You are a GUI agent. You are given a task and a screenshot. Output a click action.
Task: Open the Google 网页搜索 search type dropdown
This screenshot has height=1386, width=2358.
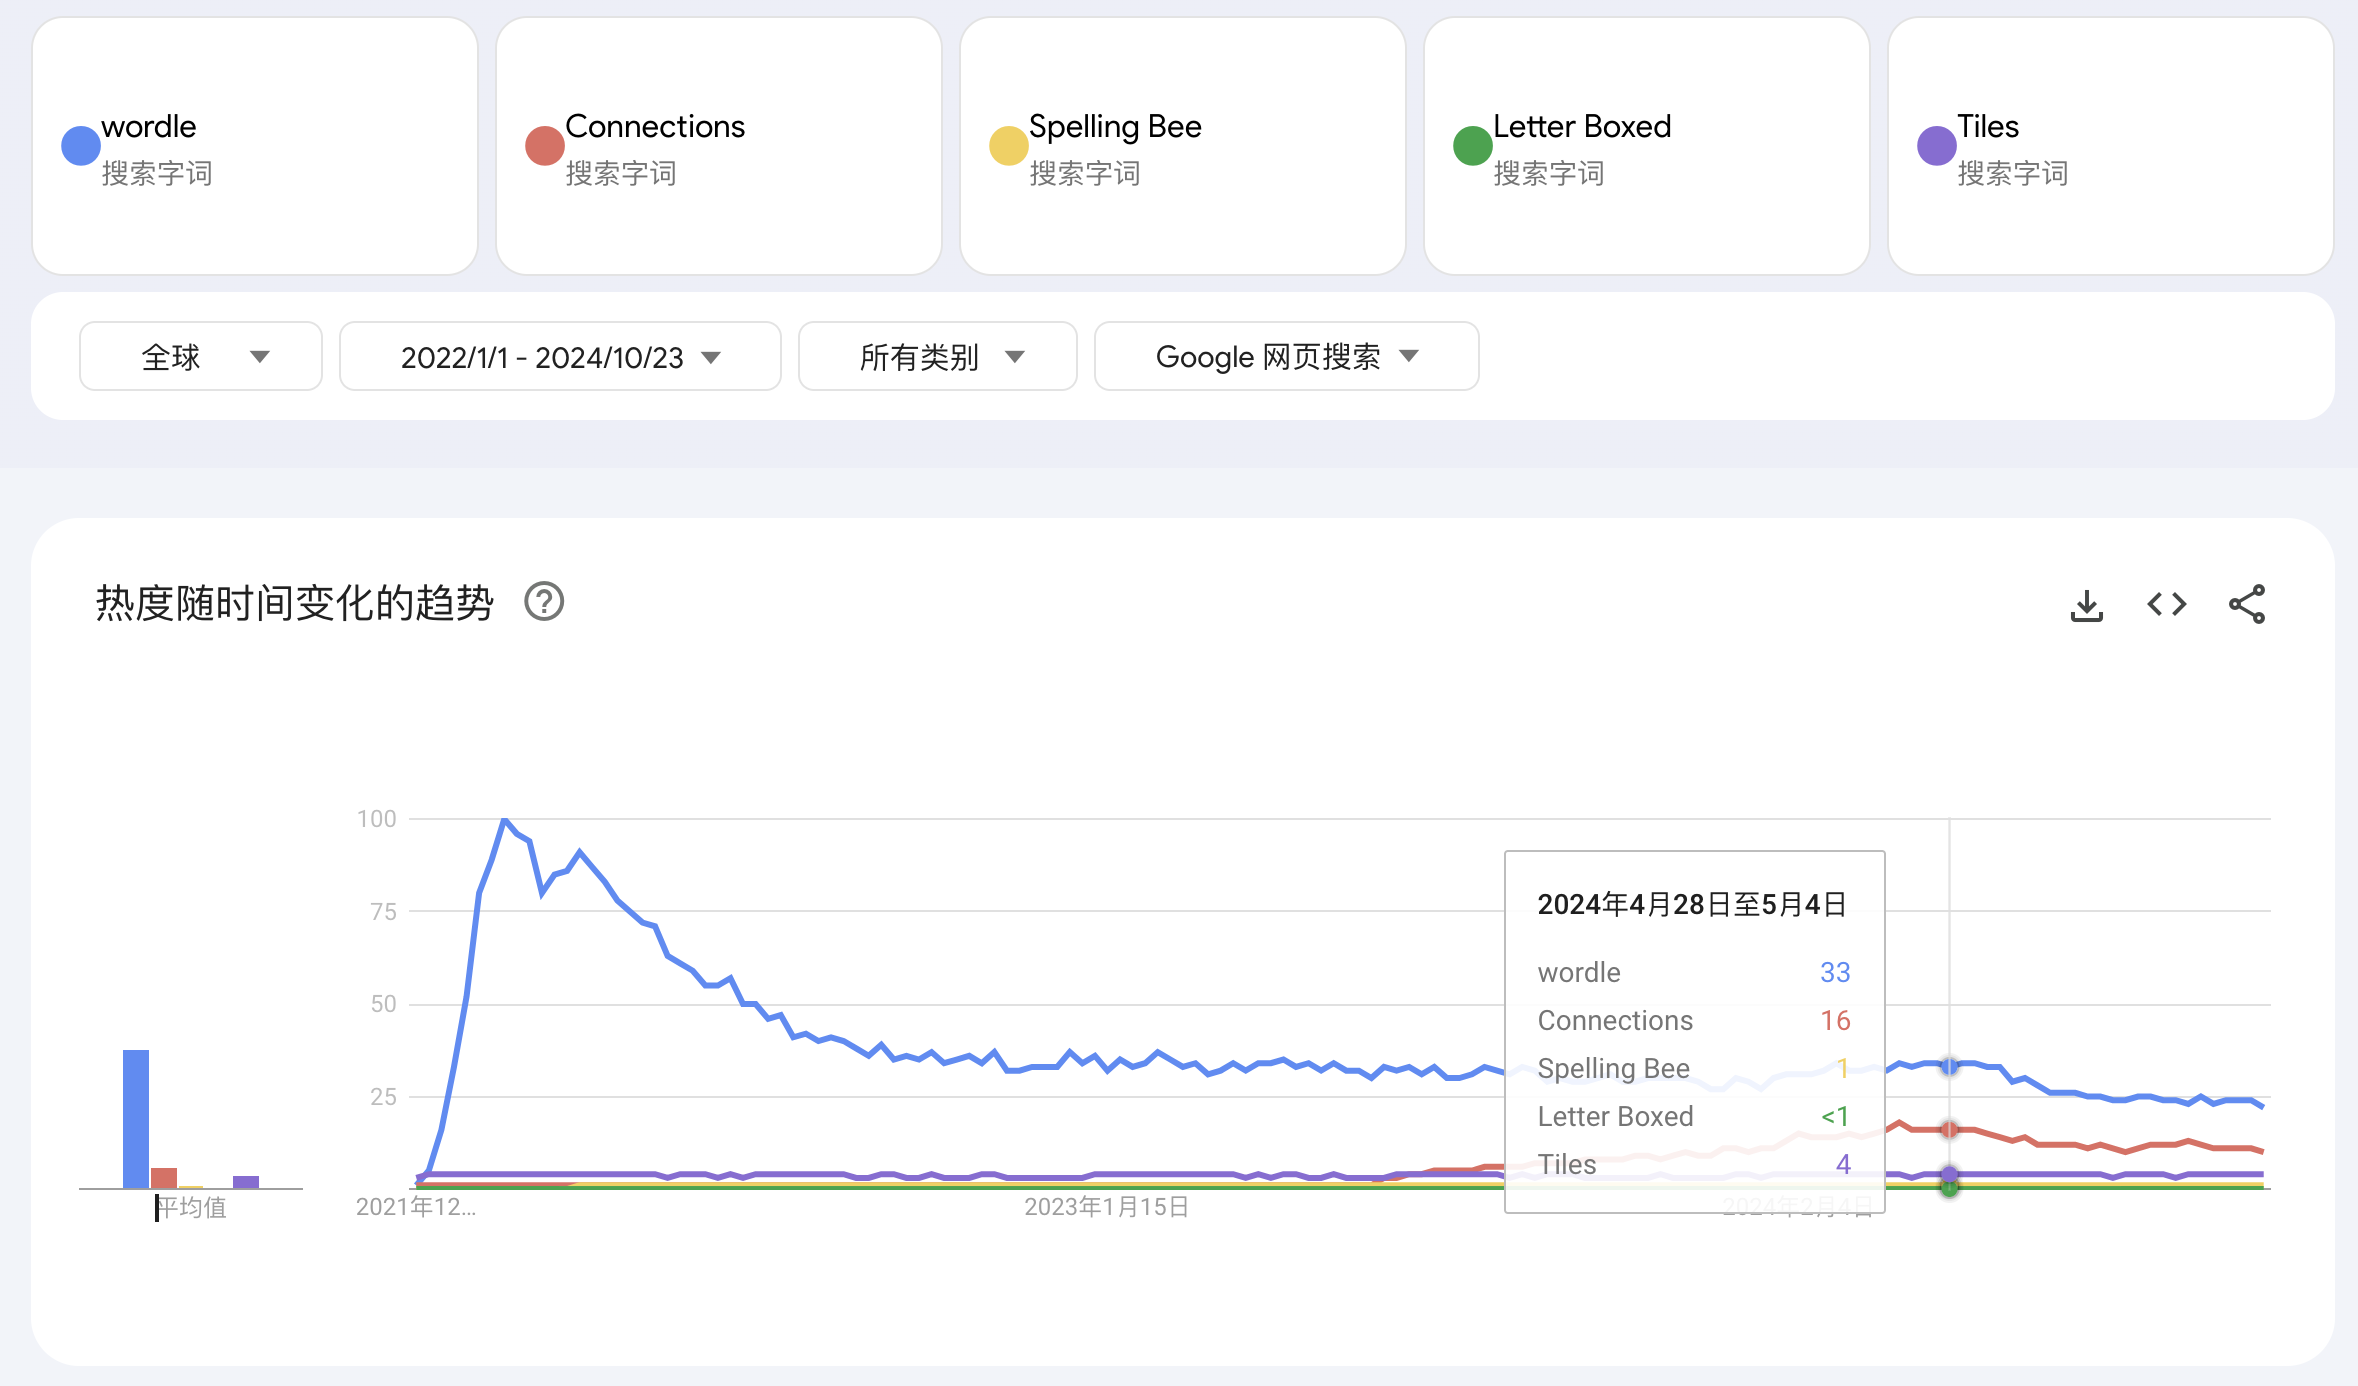(x=1287, y=356)
